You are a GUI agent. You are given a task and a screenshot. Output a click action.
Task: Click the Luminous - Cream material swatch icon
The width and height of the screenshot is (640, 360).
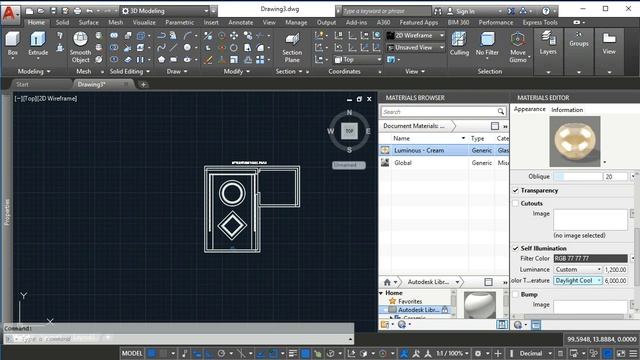coord(385,150)
